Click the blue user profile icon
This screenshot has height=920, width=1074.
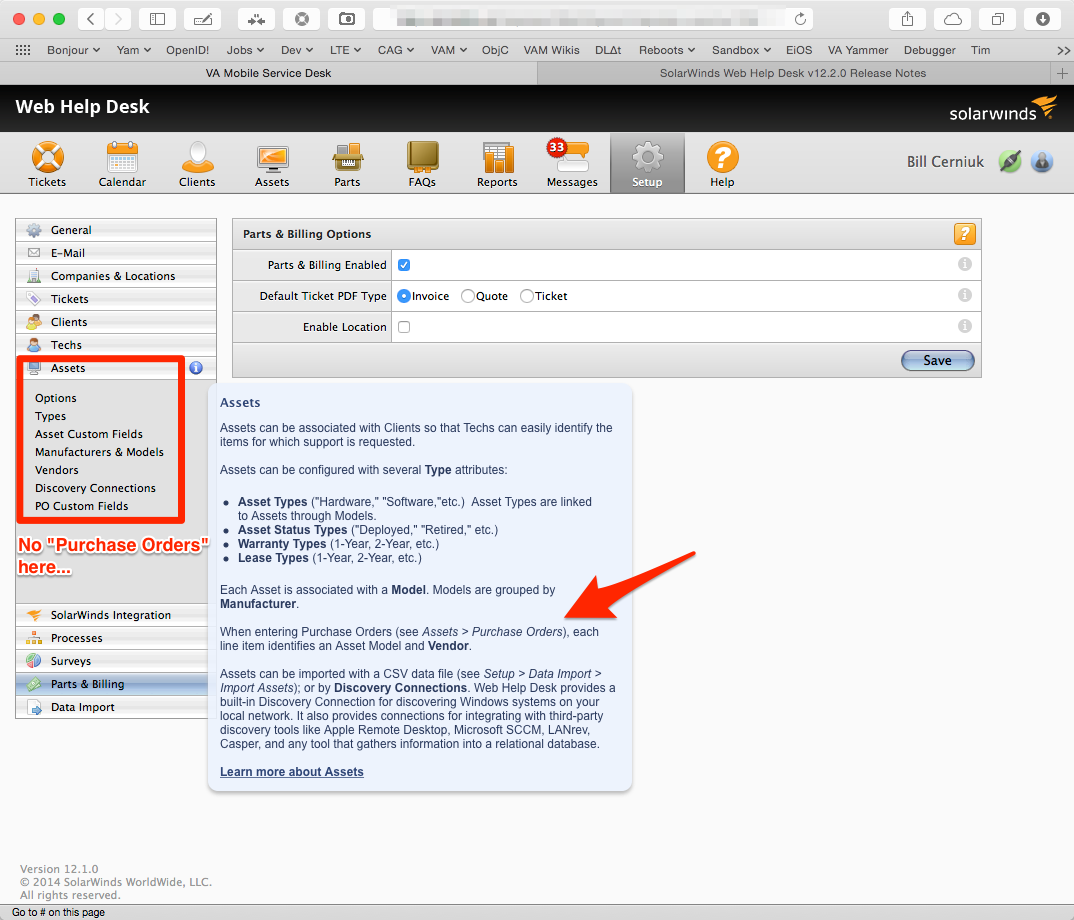point(1042,162)
